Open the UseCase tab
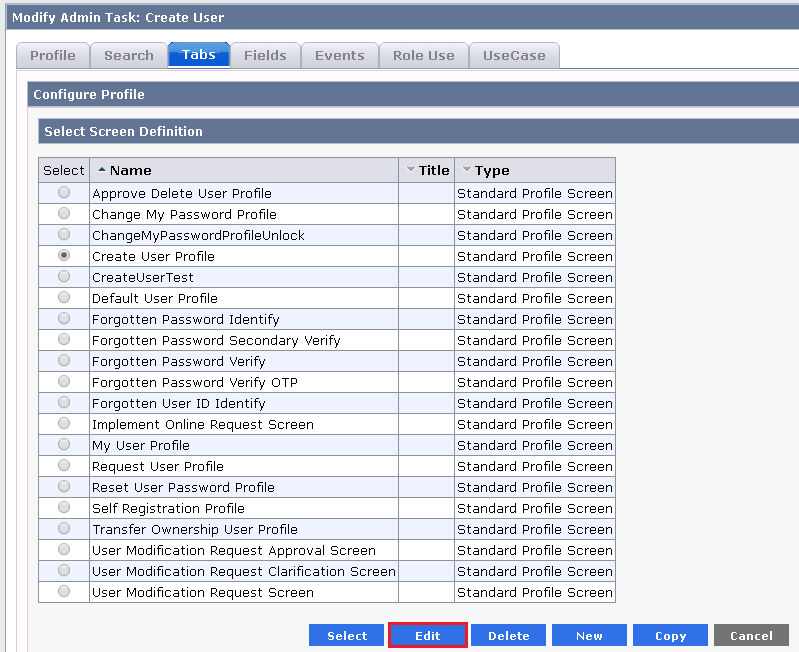 pyautogui.click(x=514, y=55)
